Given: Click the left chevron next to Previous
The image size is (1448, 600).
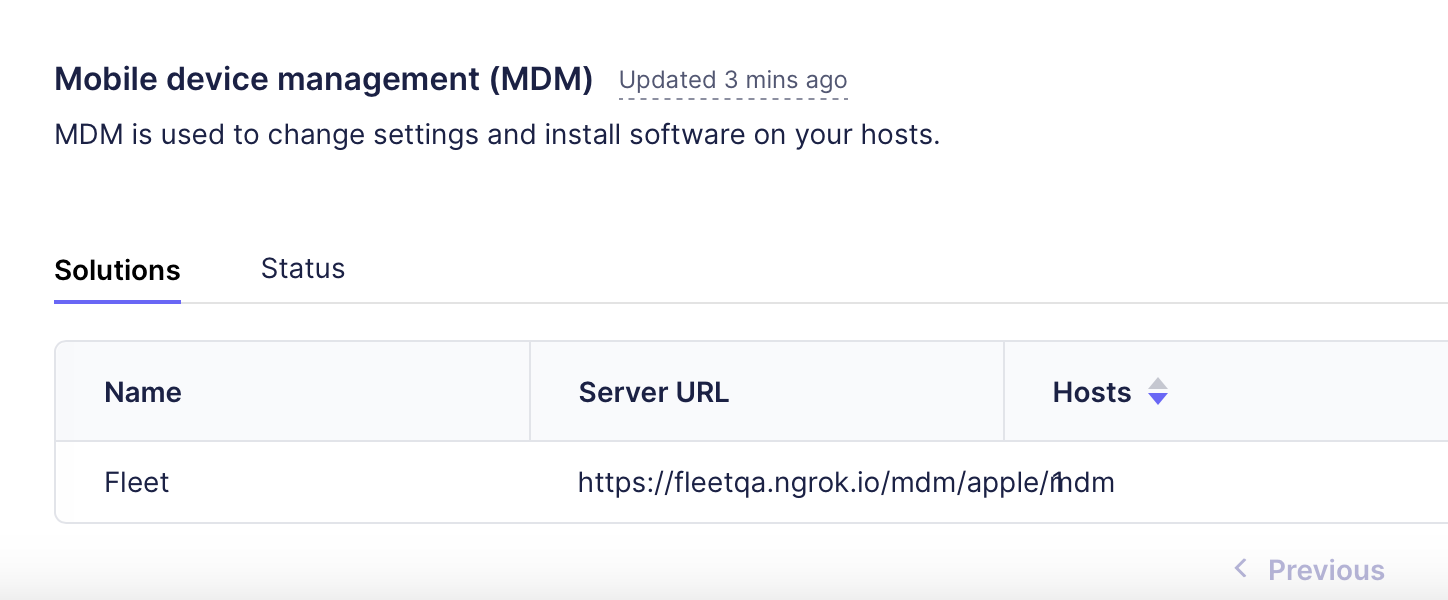Looking at the screenshot, I should [1240, 568].
